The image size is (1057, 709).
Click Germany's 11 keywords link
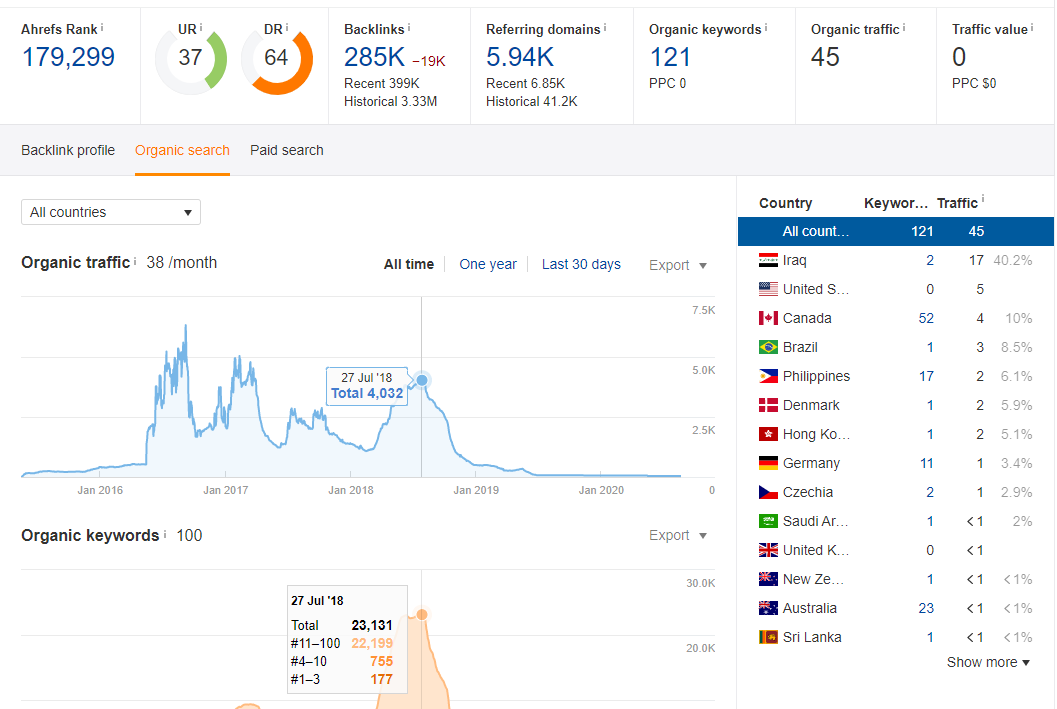tap(926, 463)
